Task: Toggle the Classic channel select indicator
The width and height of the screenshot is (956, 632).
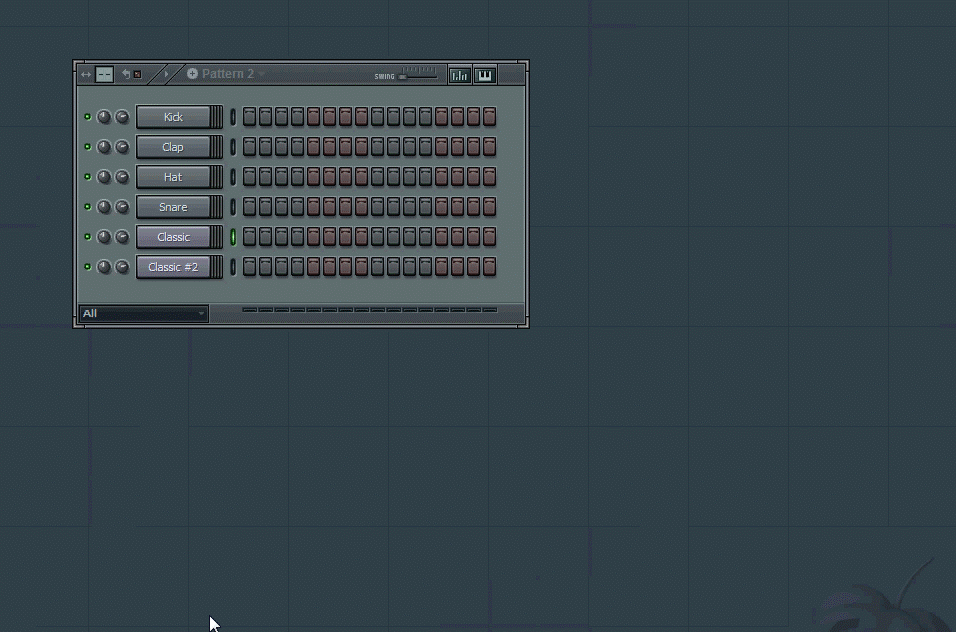Action: [x=233, y=237]
